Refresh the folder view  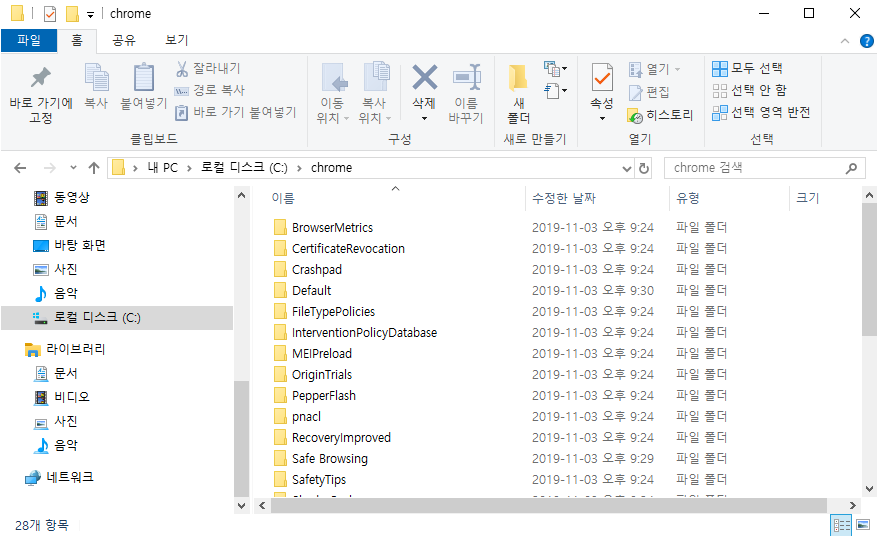click(644, 168)
